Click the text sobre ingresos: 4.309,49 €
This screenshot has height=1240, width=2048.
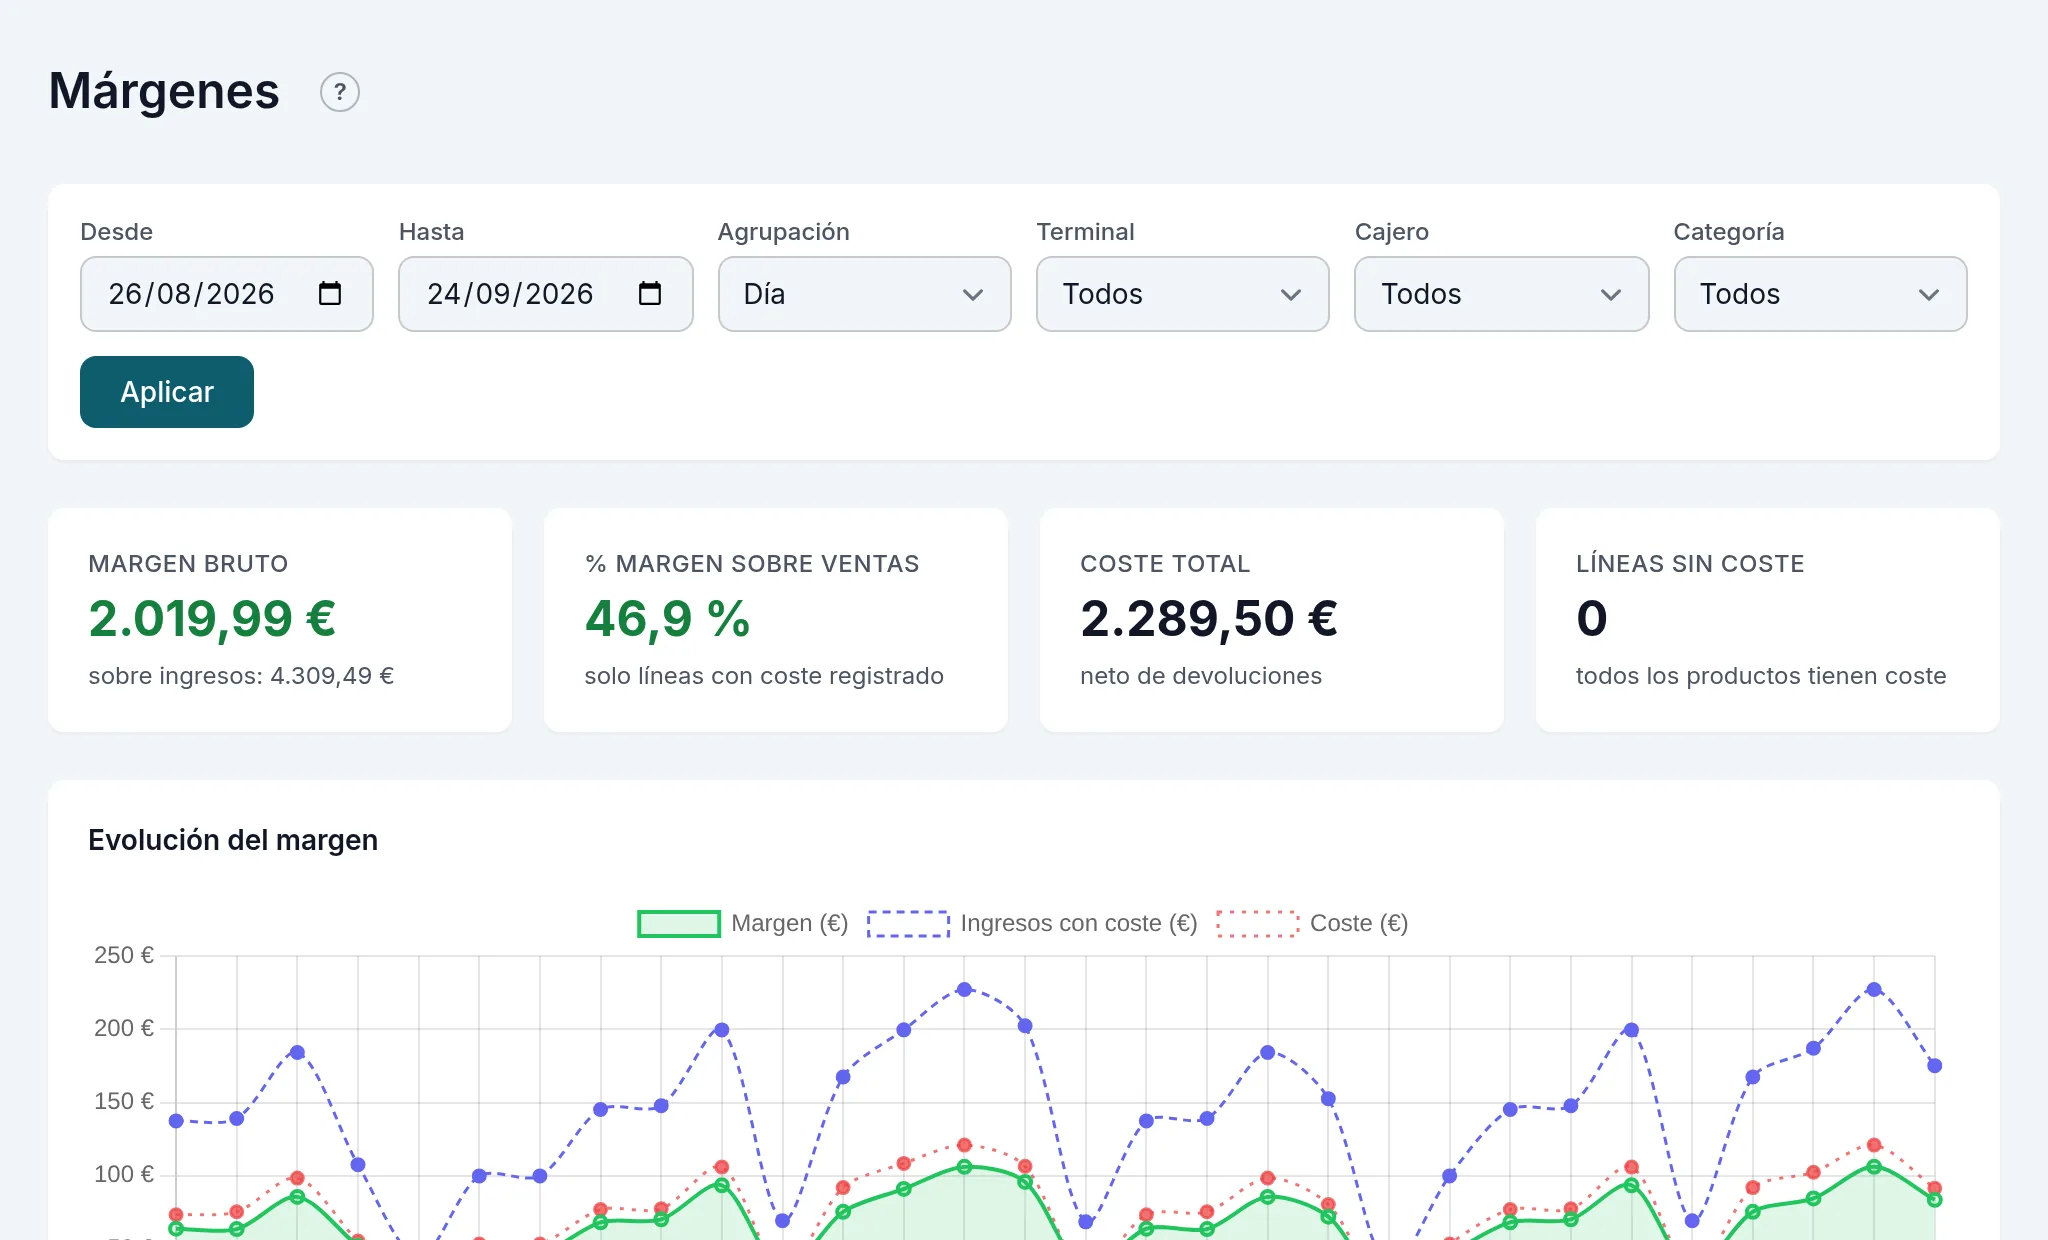click(241, 676)
